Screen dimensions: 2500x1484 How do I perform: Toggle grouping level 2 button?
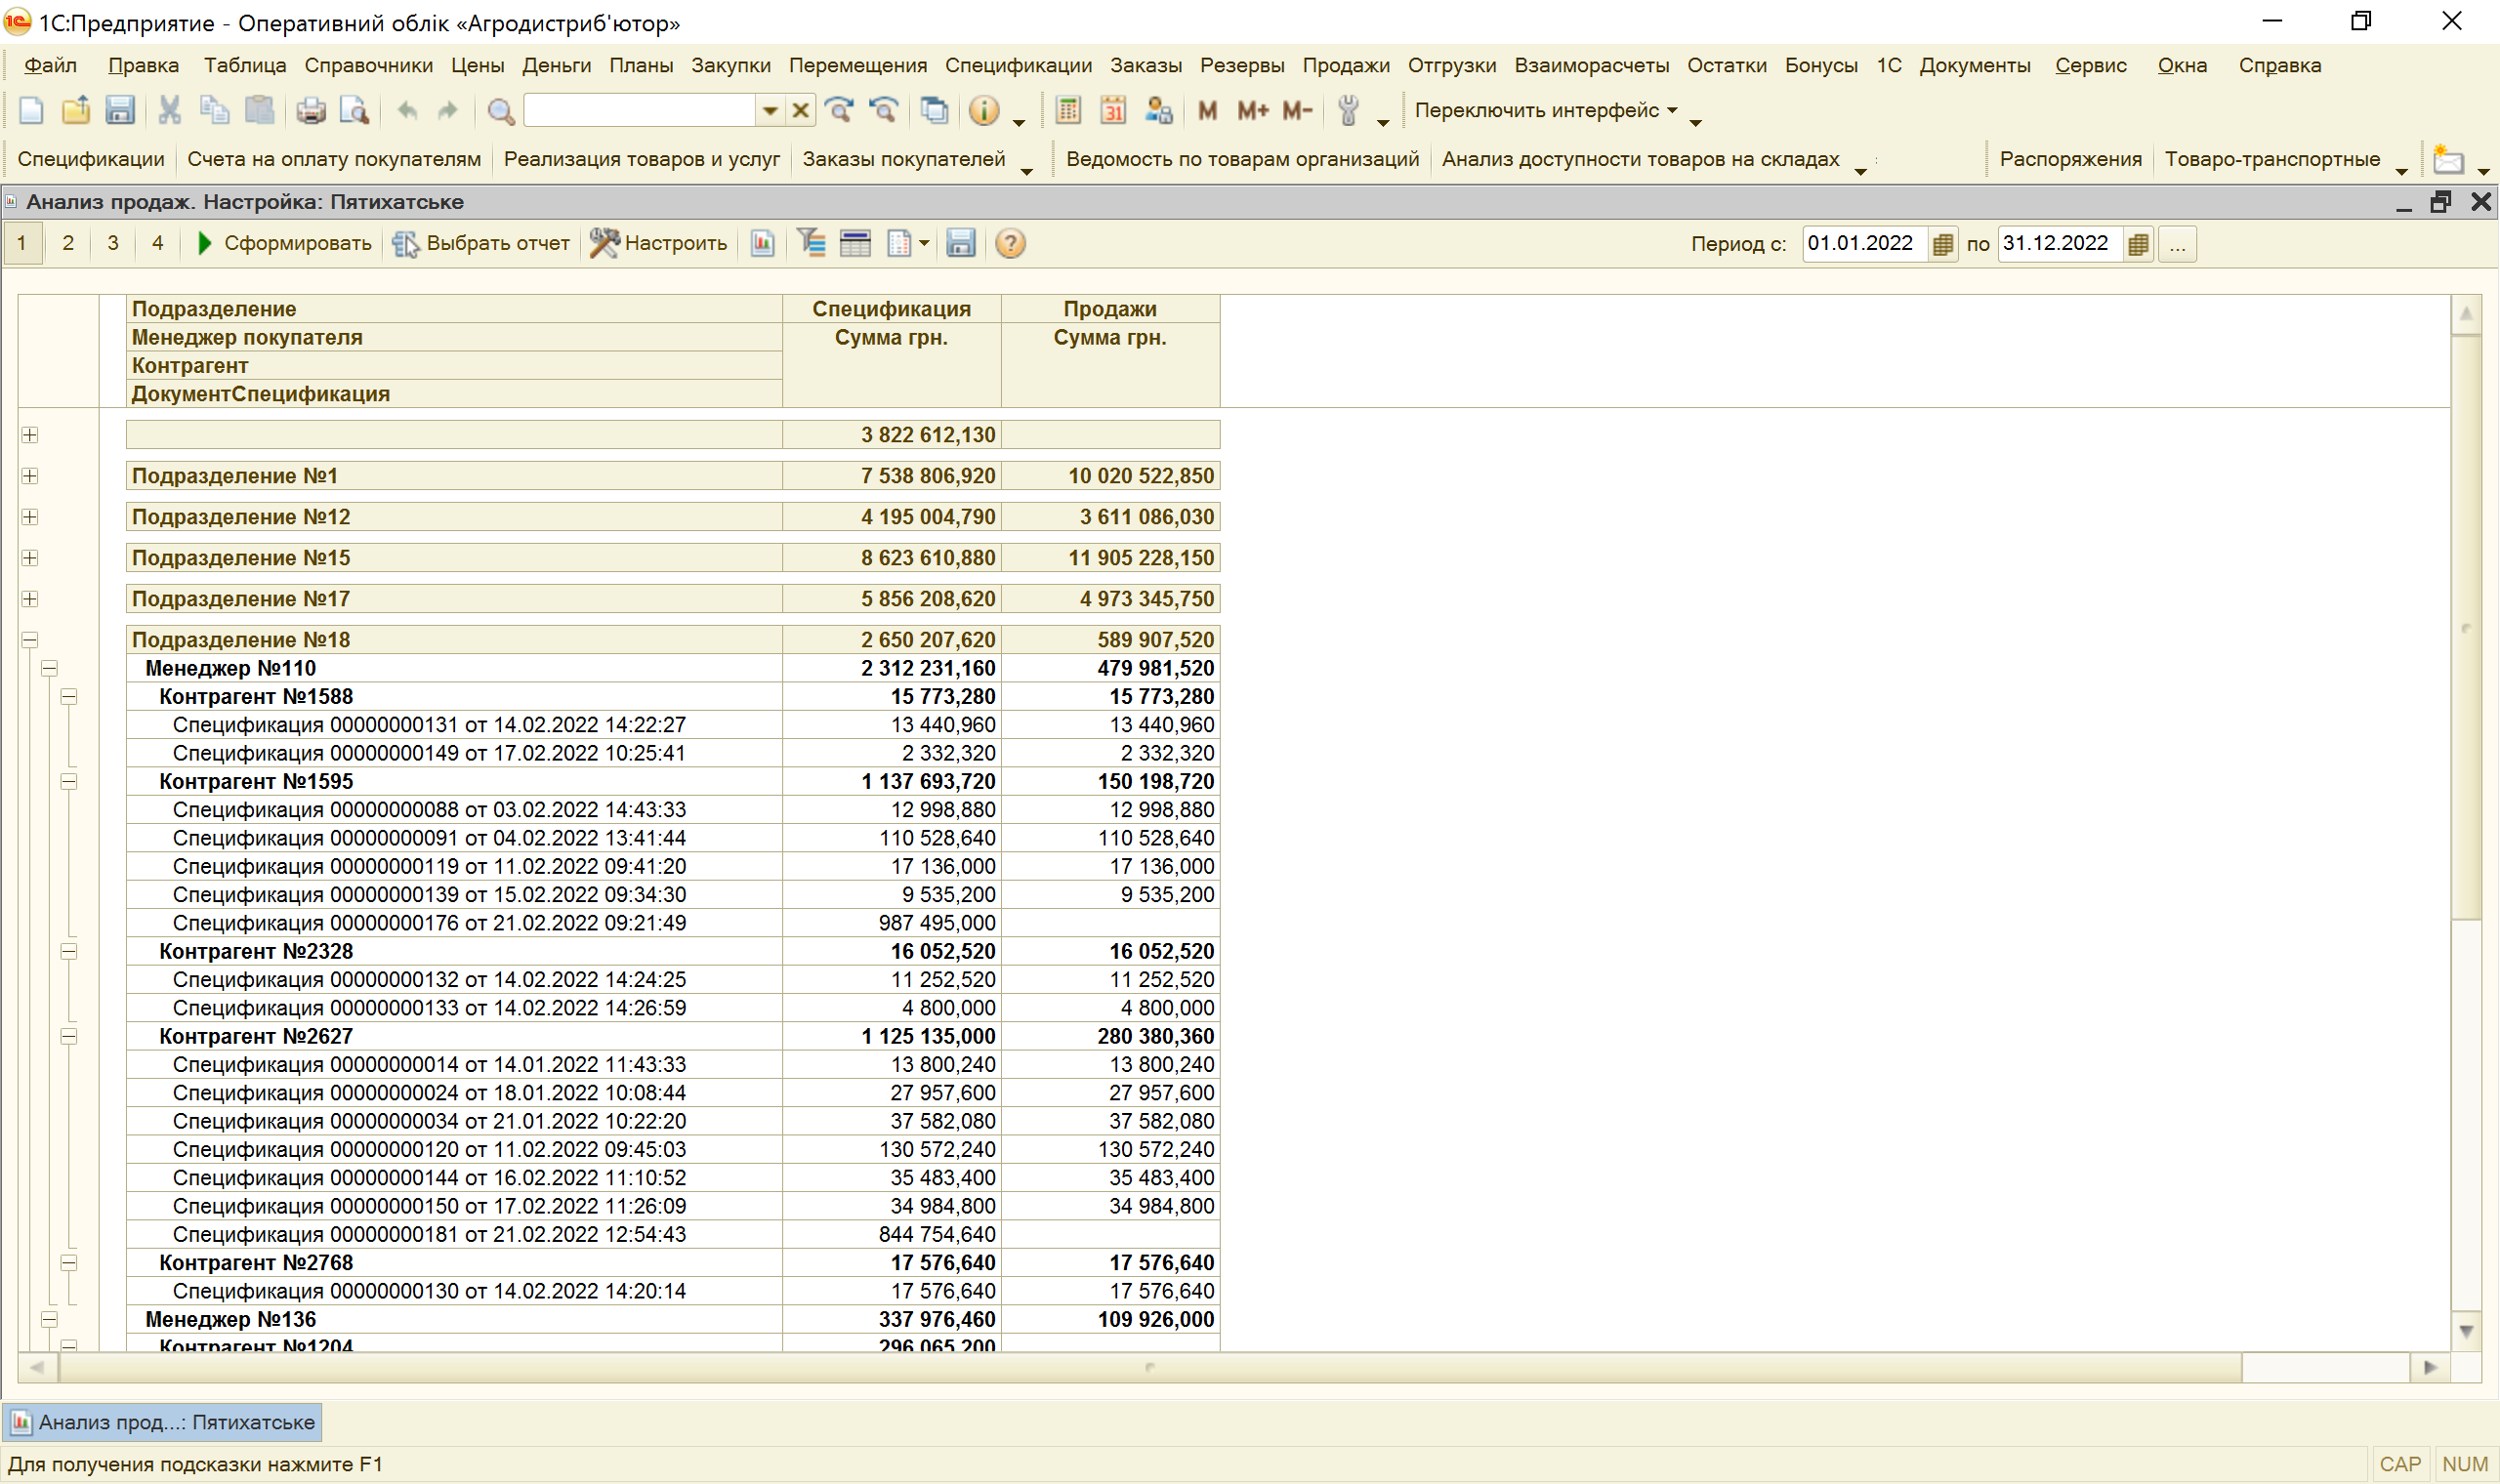68,244
